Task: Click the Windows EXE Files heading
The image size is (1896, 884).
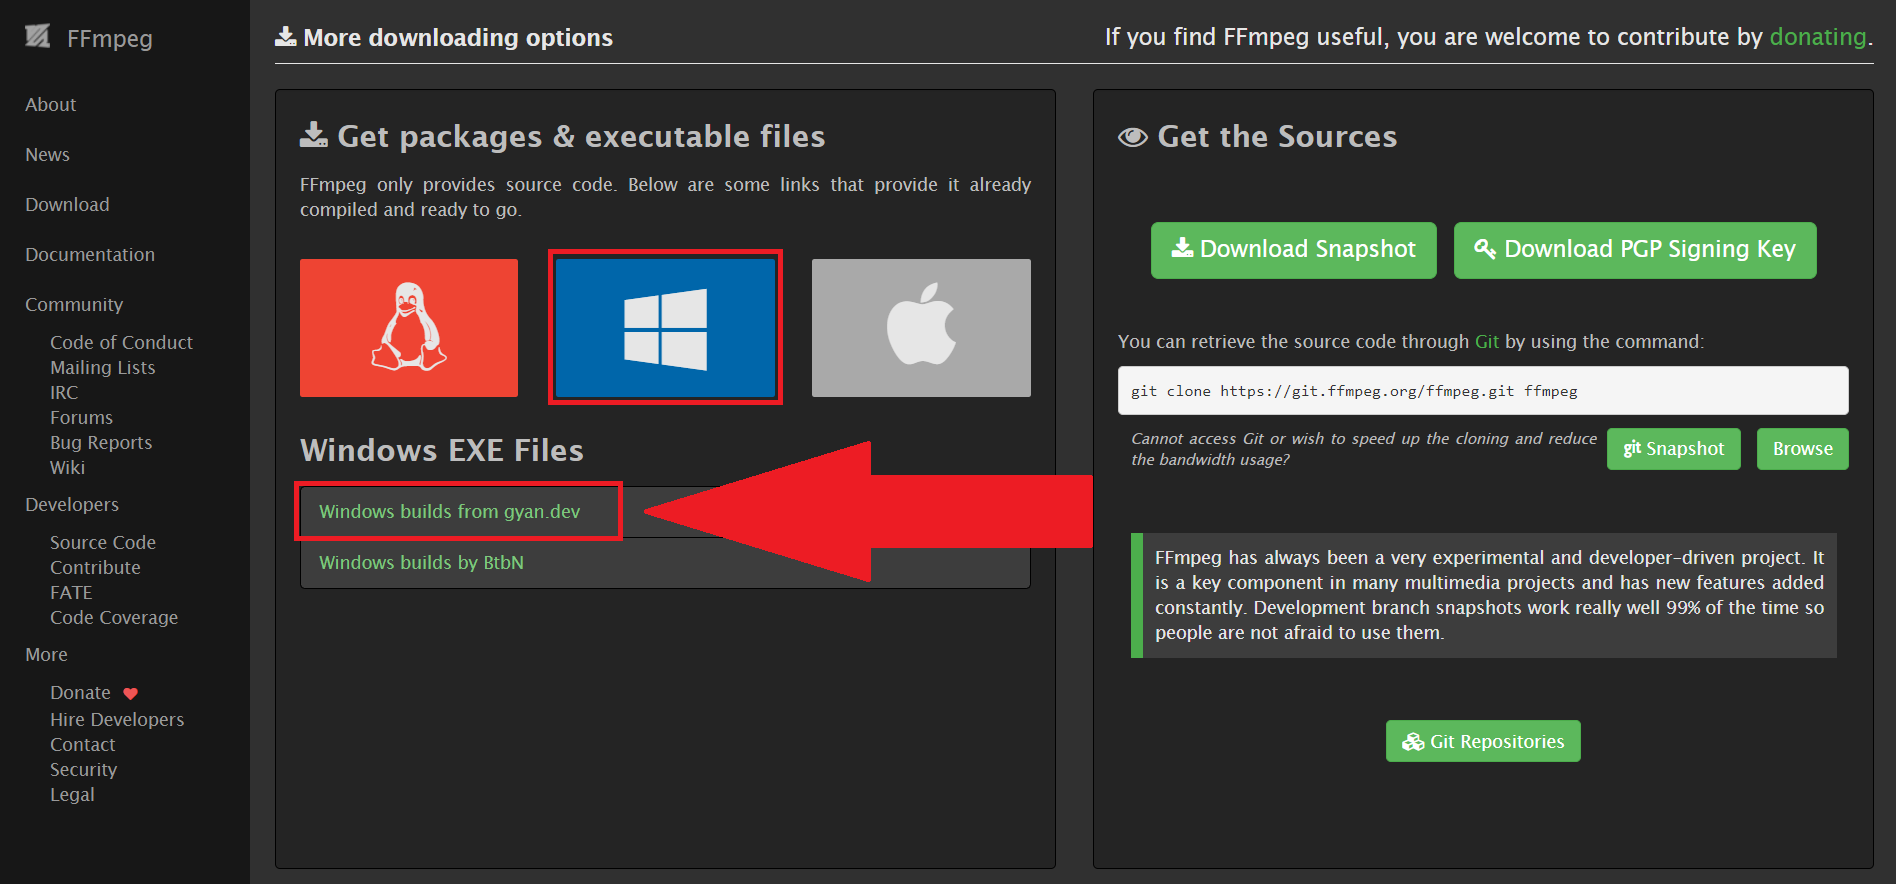Action: [x=442, y=450]
